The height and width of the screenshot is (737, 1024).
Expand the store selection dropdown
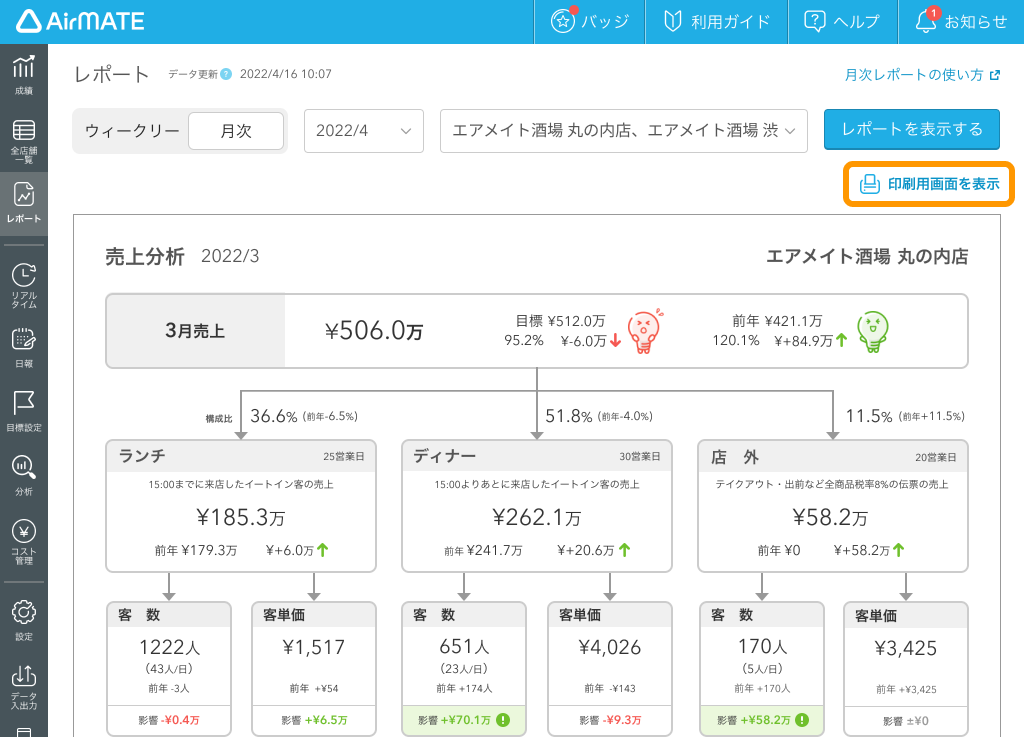tap(623, 130)
